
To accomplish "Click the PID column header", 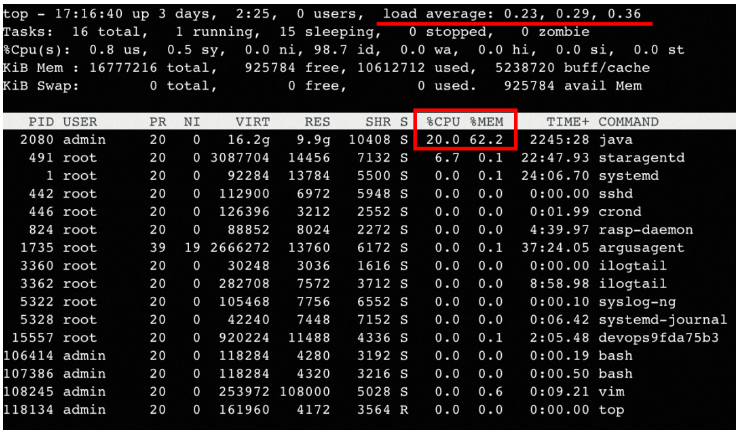I will tap(41, 122).
